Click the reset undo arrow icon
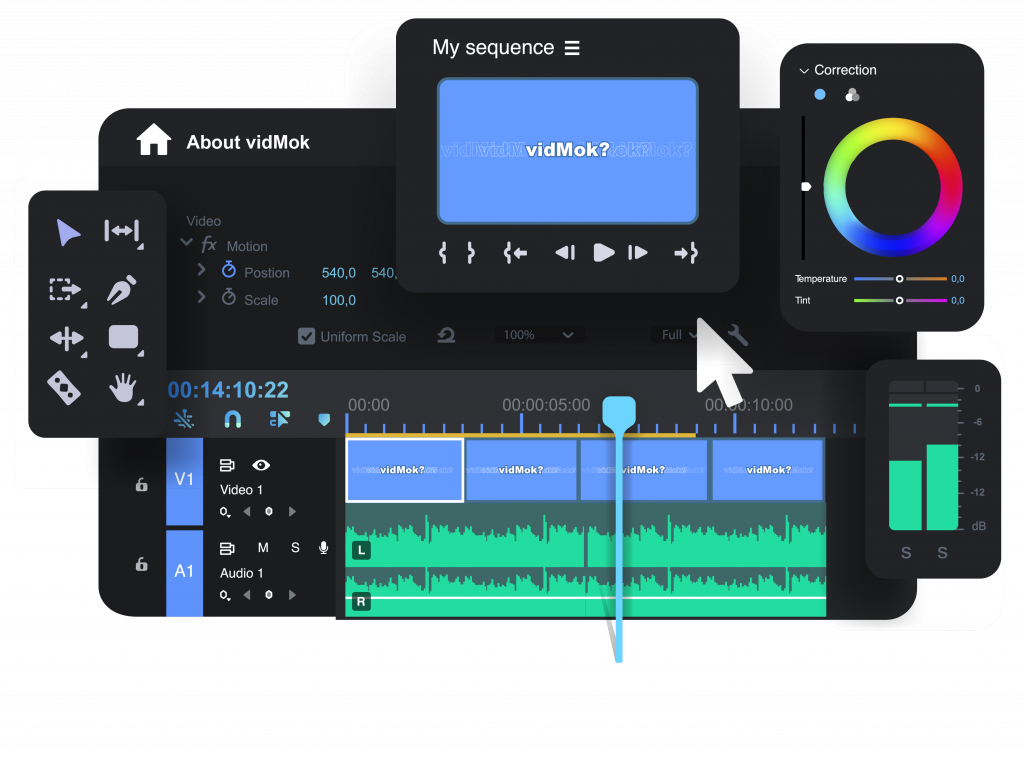This screenshot has width=1024, height=759. [x=446, y=336]
